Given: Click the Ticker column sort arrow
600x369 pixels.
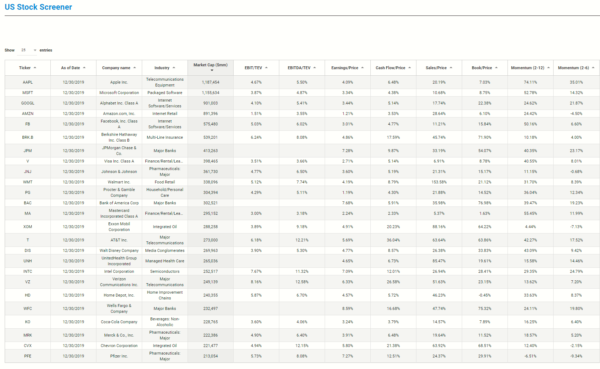Looking at the screenshot, I should 35,68.
